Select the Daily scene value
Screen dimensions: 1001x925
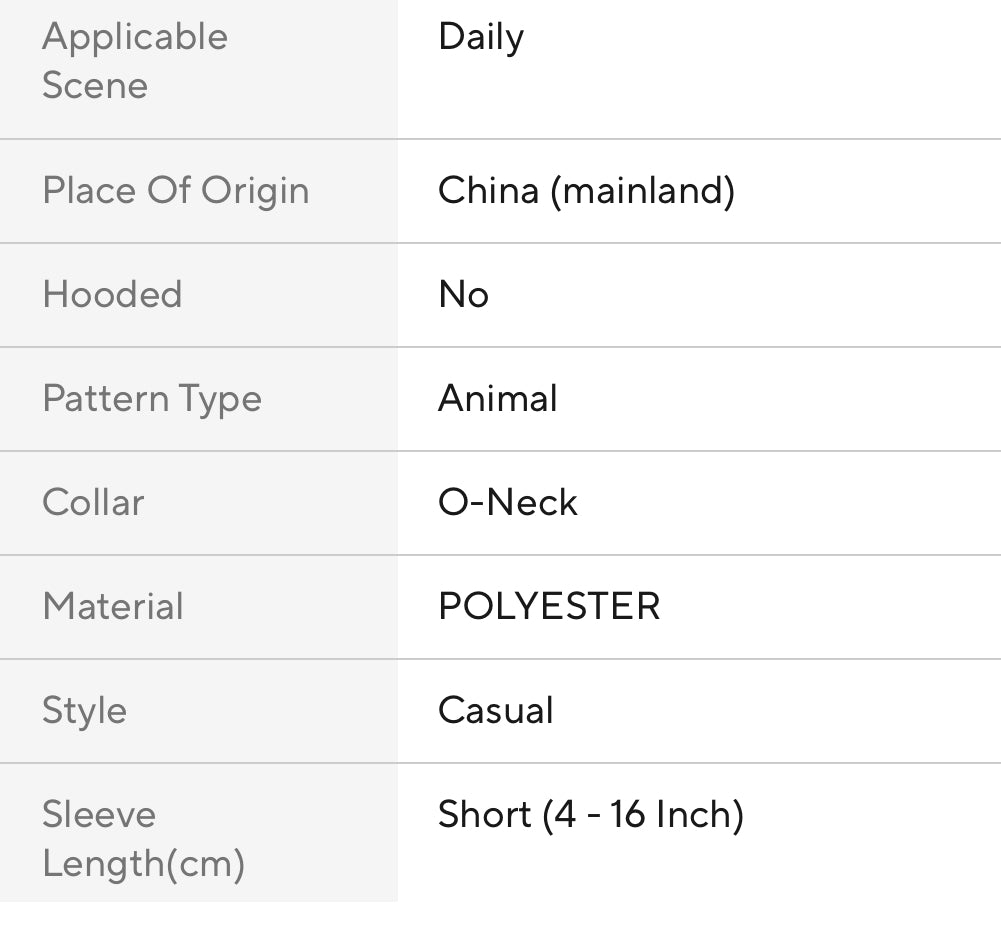pyautogui.click(x=480, y=37)
